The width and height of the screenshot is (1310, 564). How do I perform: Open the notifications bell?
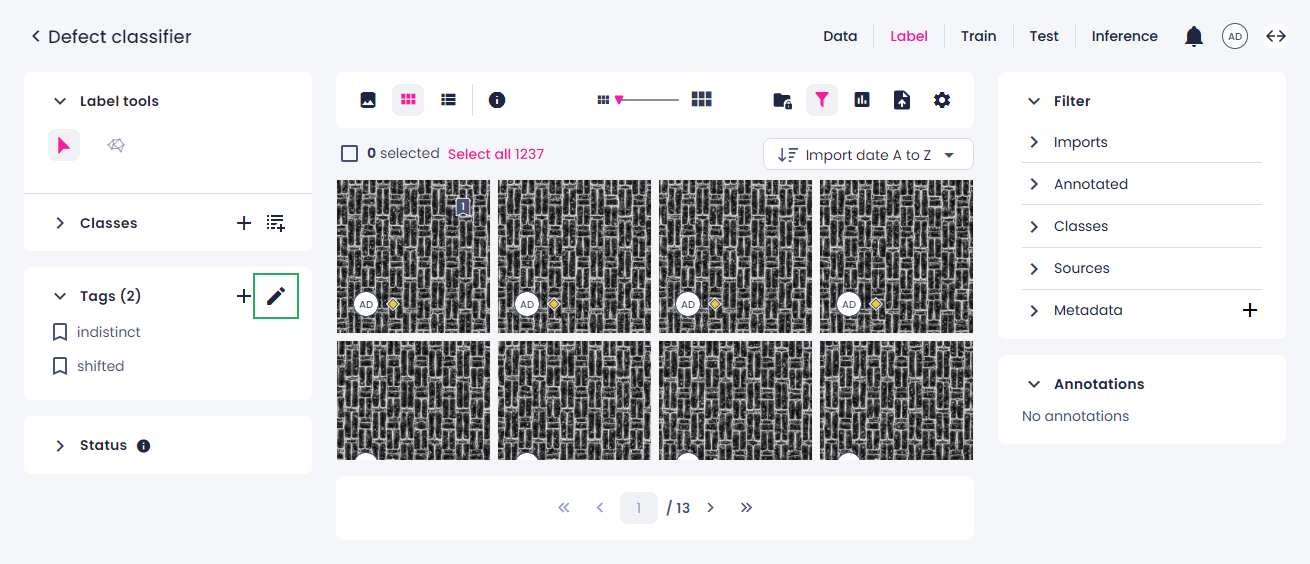coord(1194,37)
